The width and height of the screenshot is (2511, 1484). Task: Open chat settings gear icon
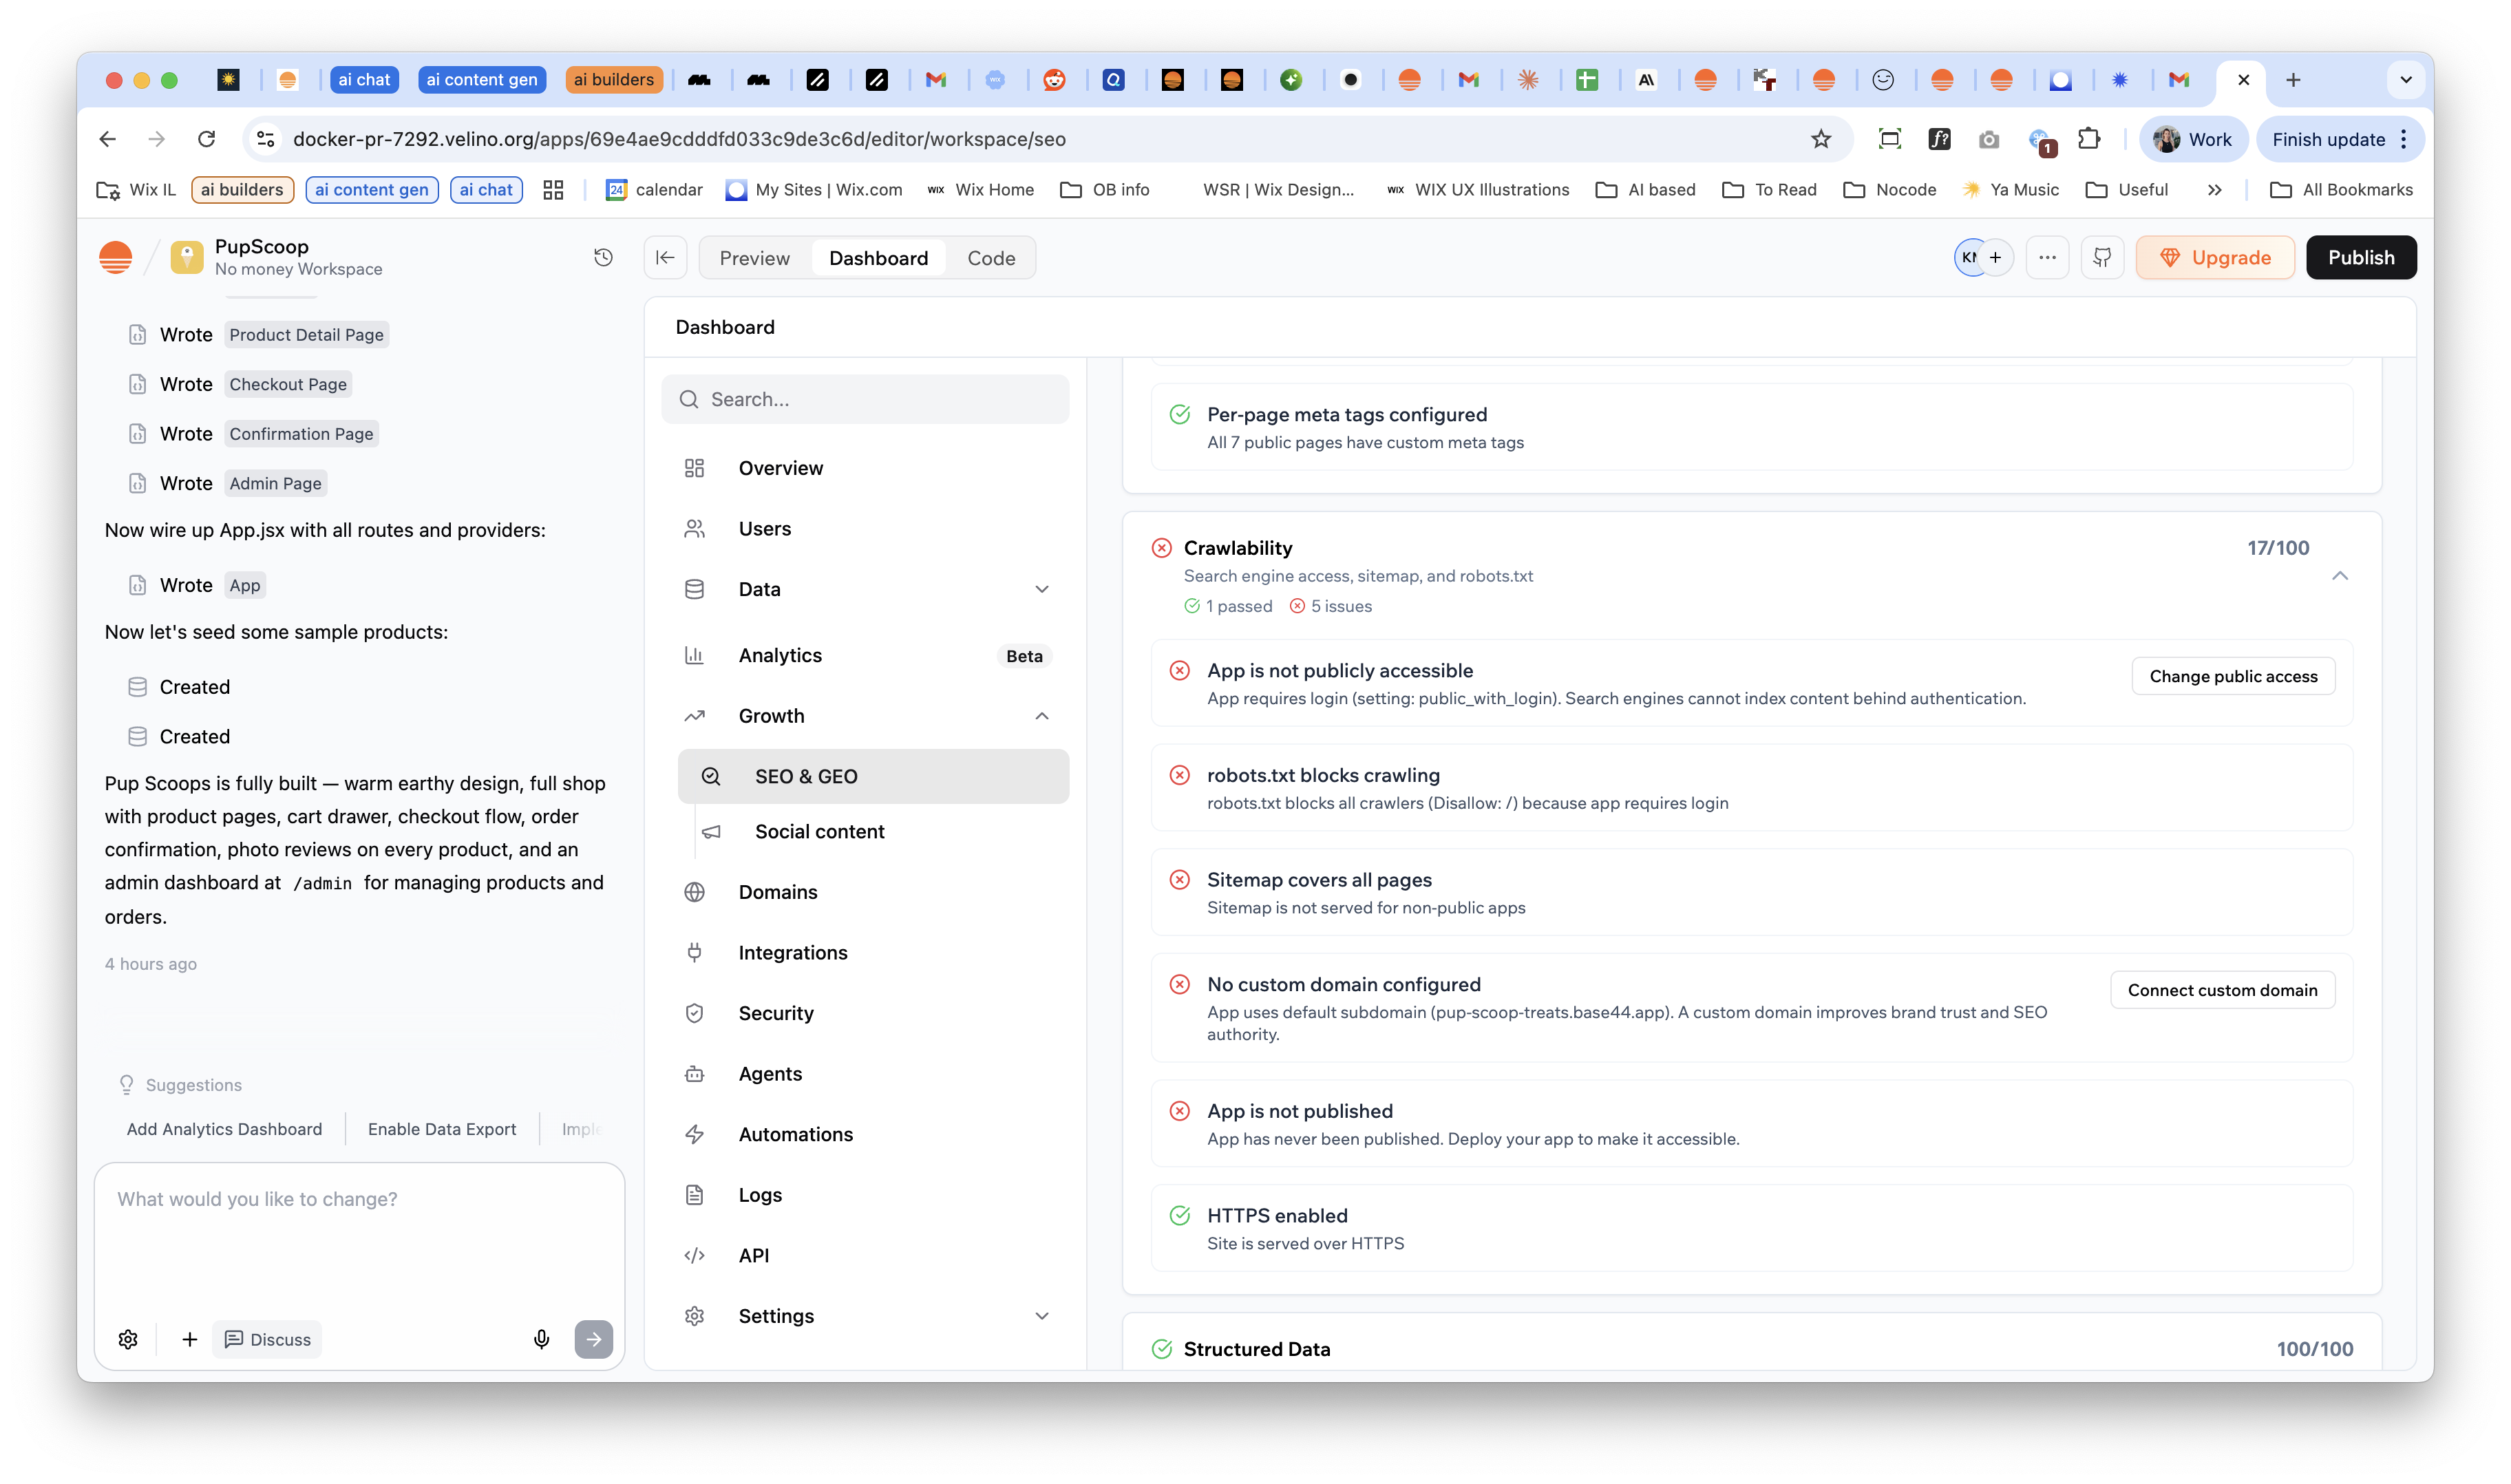[128, 1339]
